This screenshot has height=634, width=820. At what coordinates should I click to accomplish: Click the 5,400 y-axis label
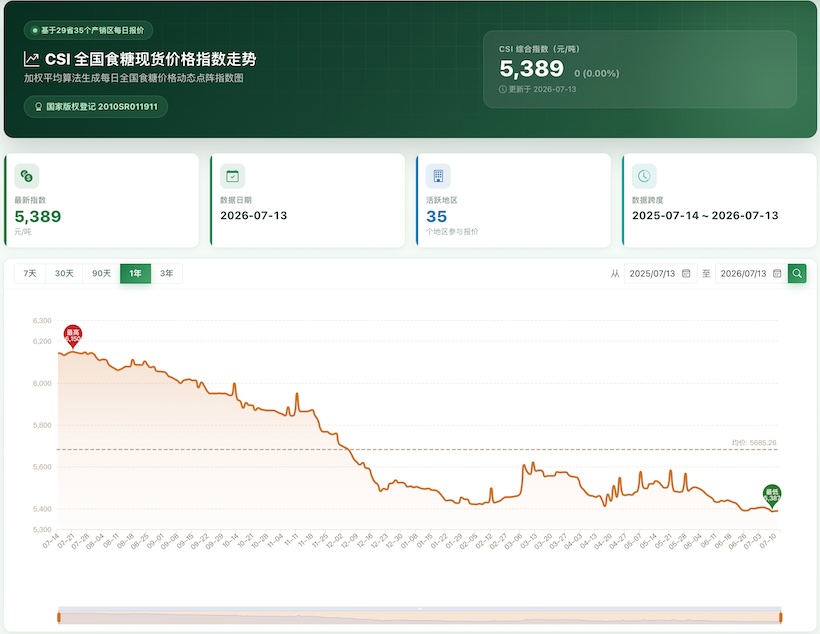(42, 509)
